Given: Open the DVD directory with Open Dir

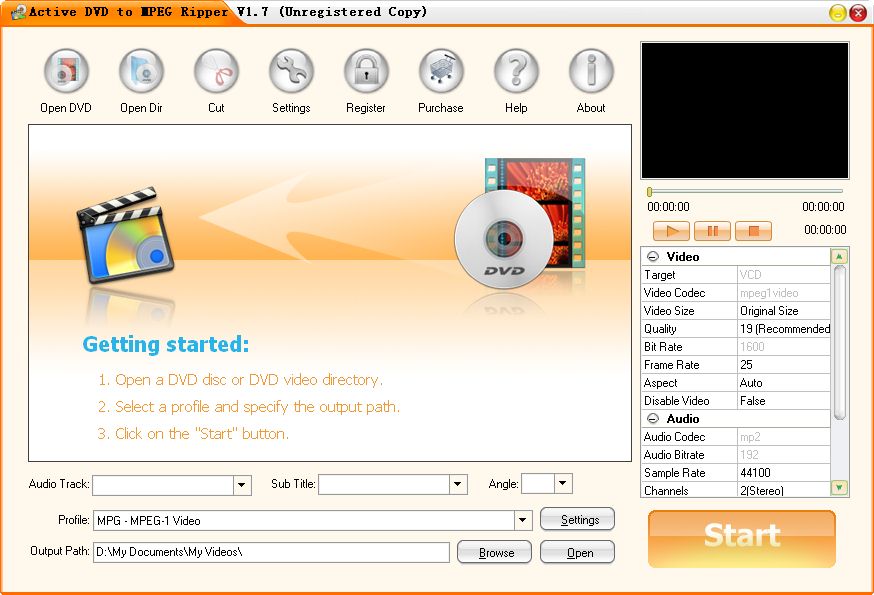Looking at the screenshot, I should click(141, 71).
